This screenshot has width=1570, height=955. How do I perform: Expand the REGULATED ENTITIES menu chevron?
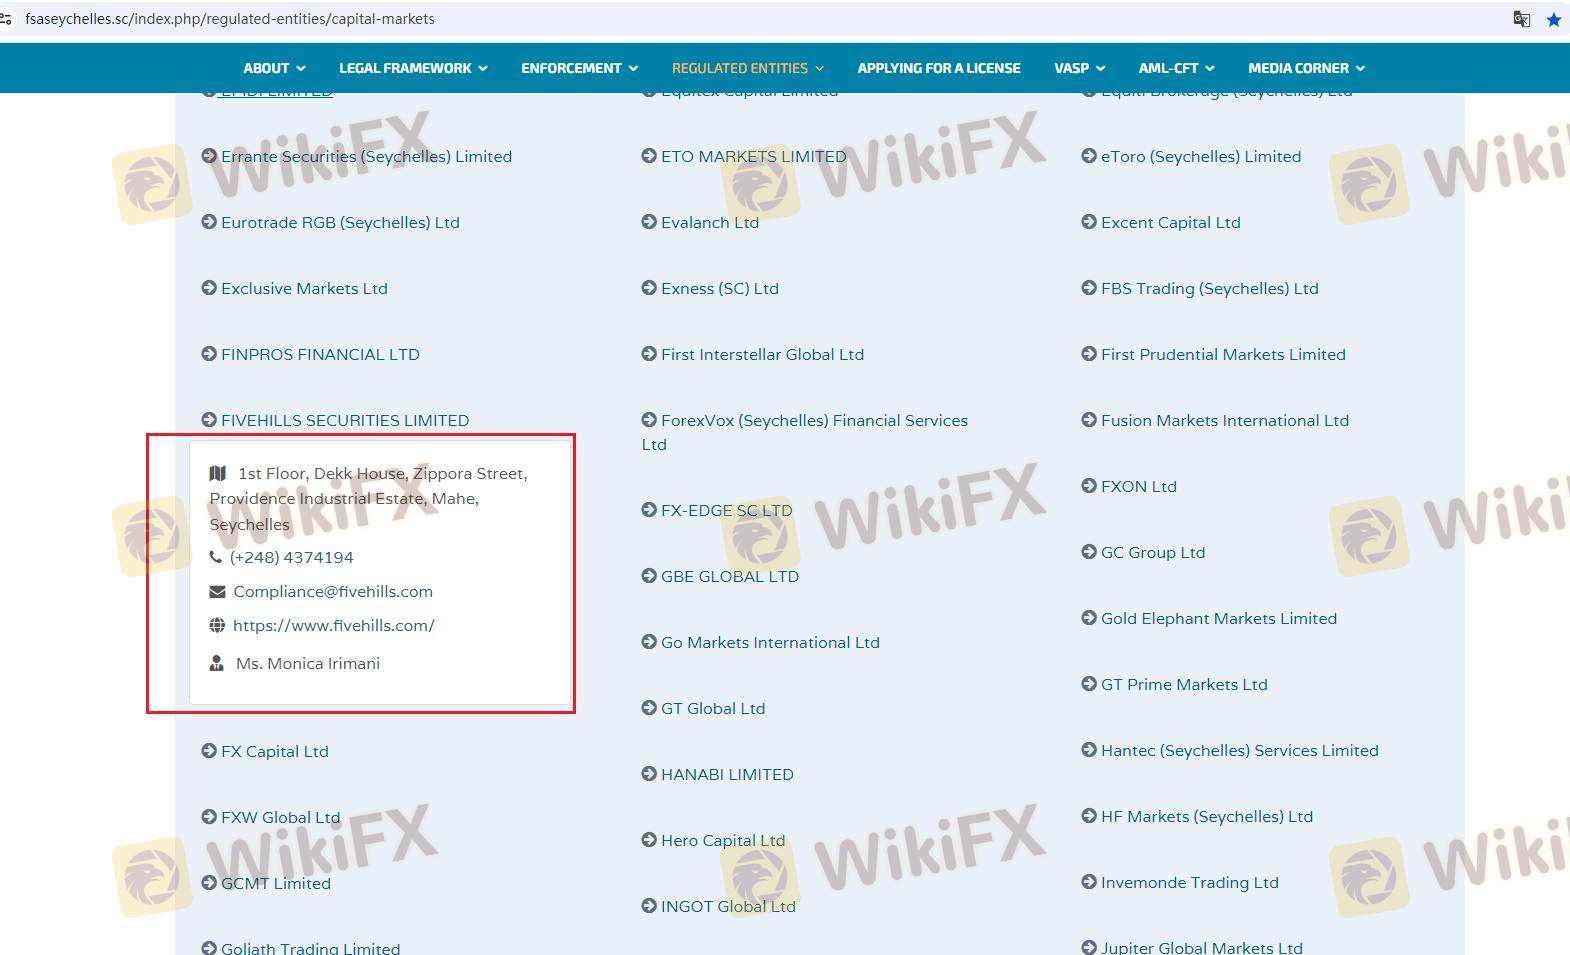(819, 69)
